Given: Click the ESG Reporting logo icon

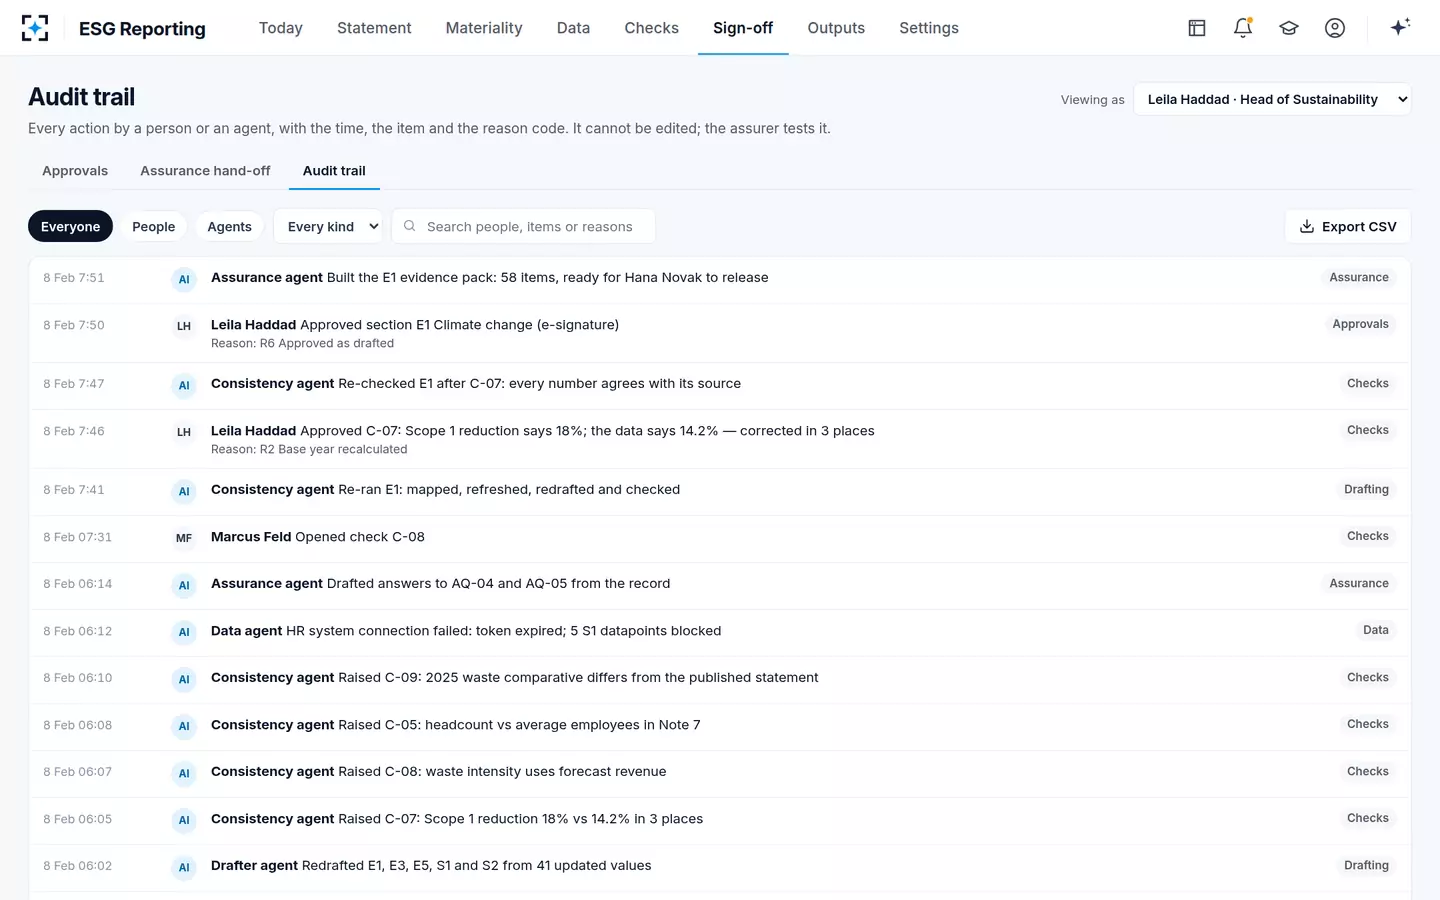Looking at the screenshot, I should [35, 28].
